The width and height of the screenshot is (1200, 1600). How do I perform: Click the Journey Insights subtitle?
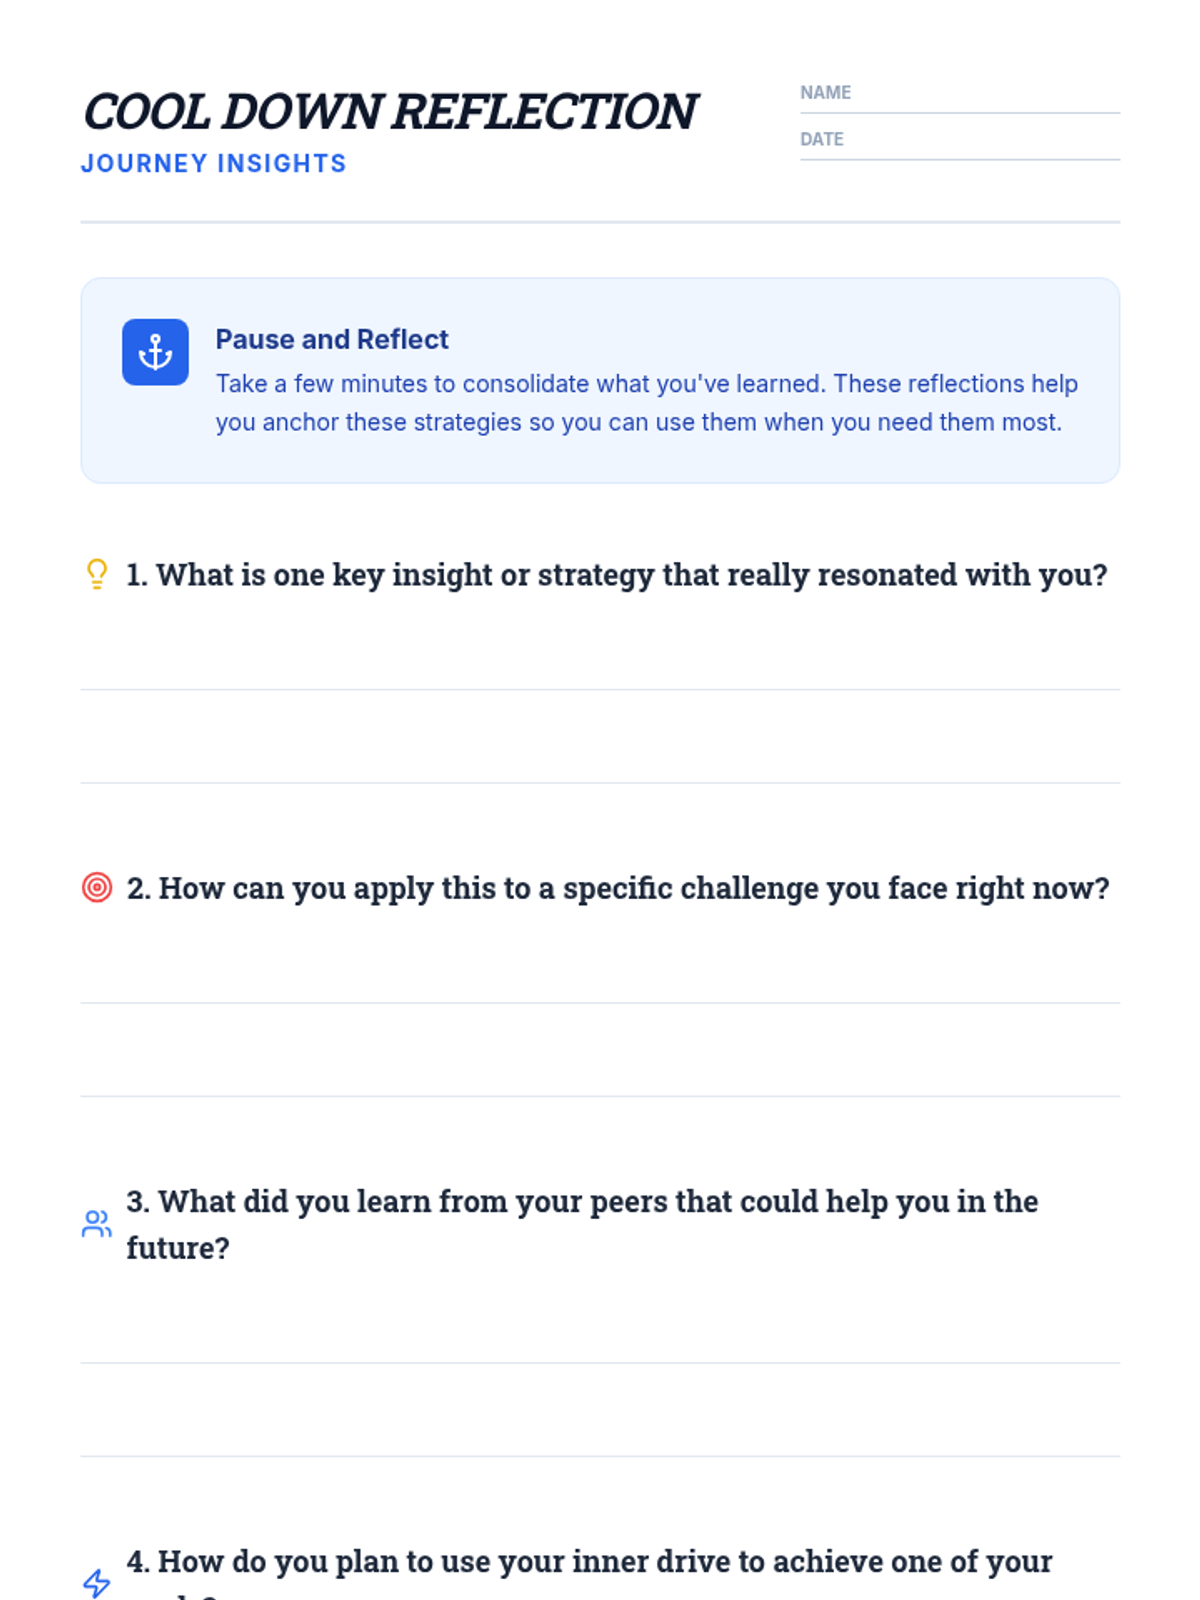[x=213, y=164]
